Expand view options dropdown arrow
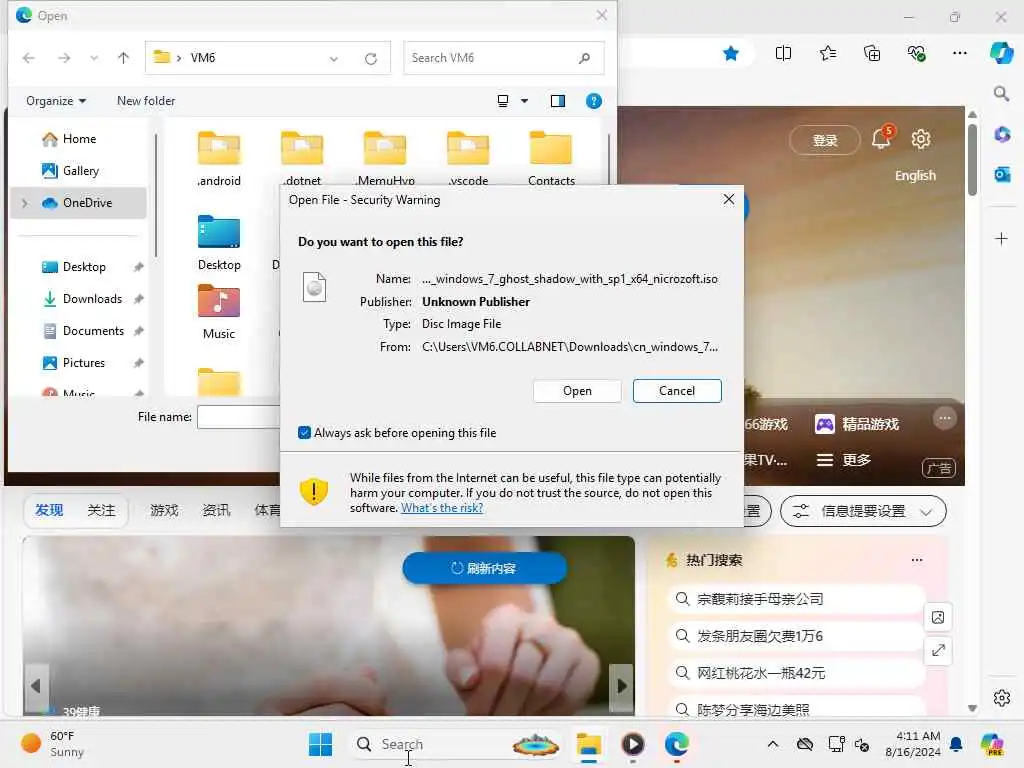Image resolution: width=1024 pixels, height=768 pixels. [x=524, y=101]
